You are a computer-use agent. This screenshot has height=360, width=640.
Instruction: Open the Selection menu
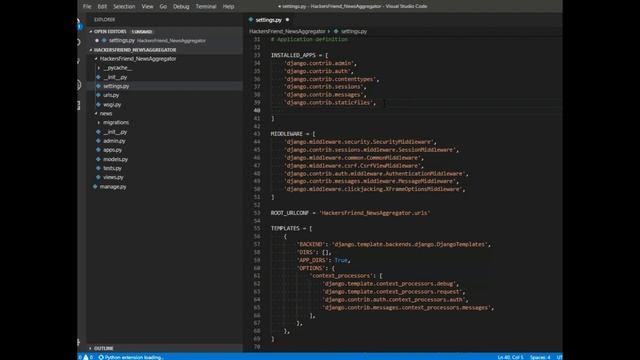click(x=124, y=6)
